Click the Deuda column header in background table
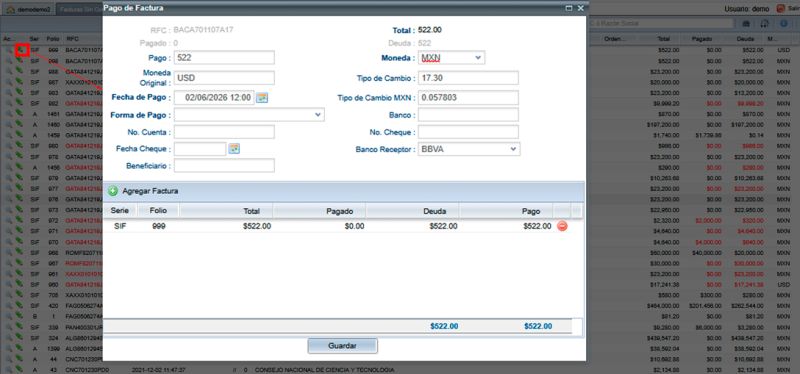 [x=745, y=39]
